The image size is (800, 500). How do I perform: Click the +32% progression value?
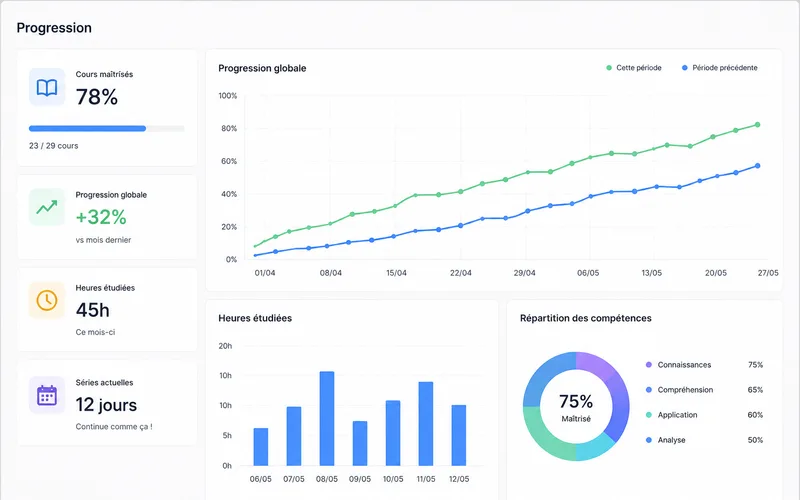pyautogui.click(x=101, y=217)
